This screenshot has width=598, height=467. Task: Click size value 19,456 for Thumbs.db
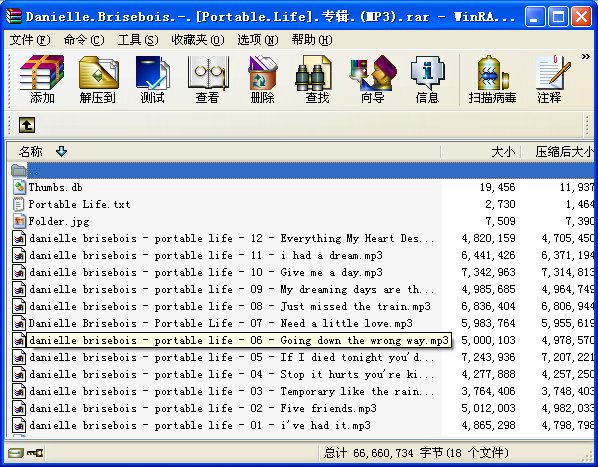(497, 187)
